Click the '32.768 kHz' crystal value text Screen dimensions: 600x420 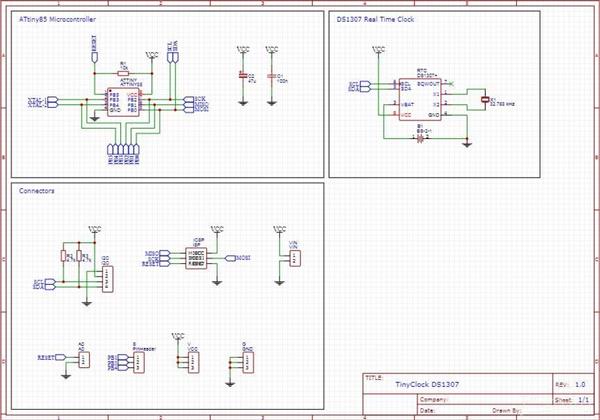coord(502,104)
